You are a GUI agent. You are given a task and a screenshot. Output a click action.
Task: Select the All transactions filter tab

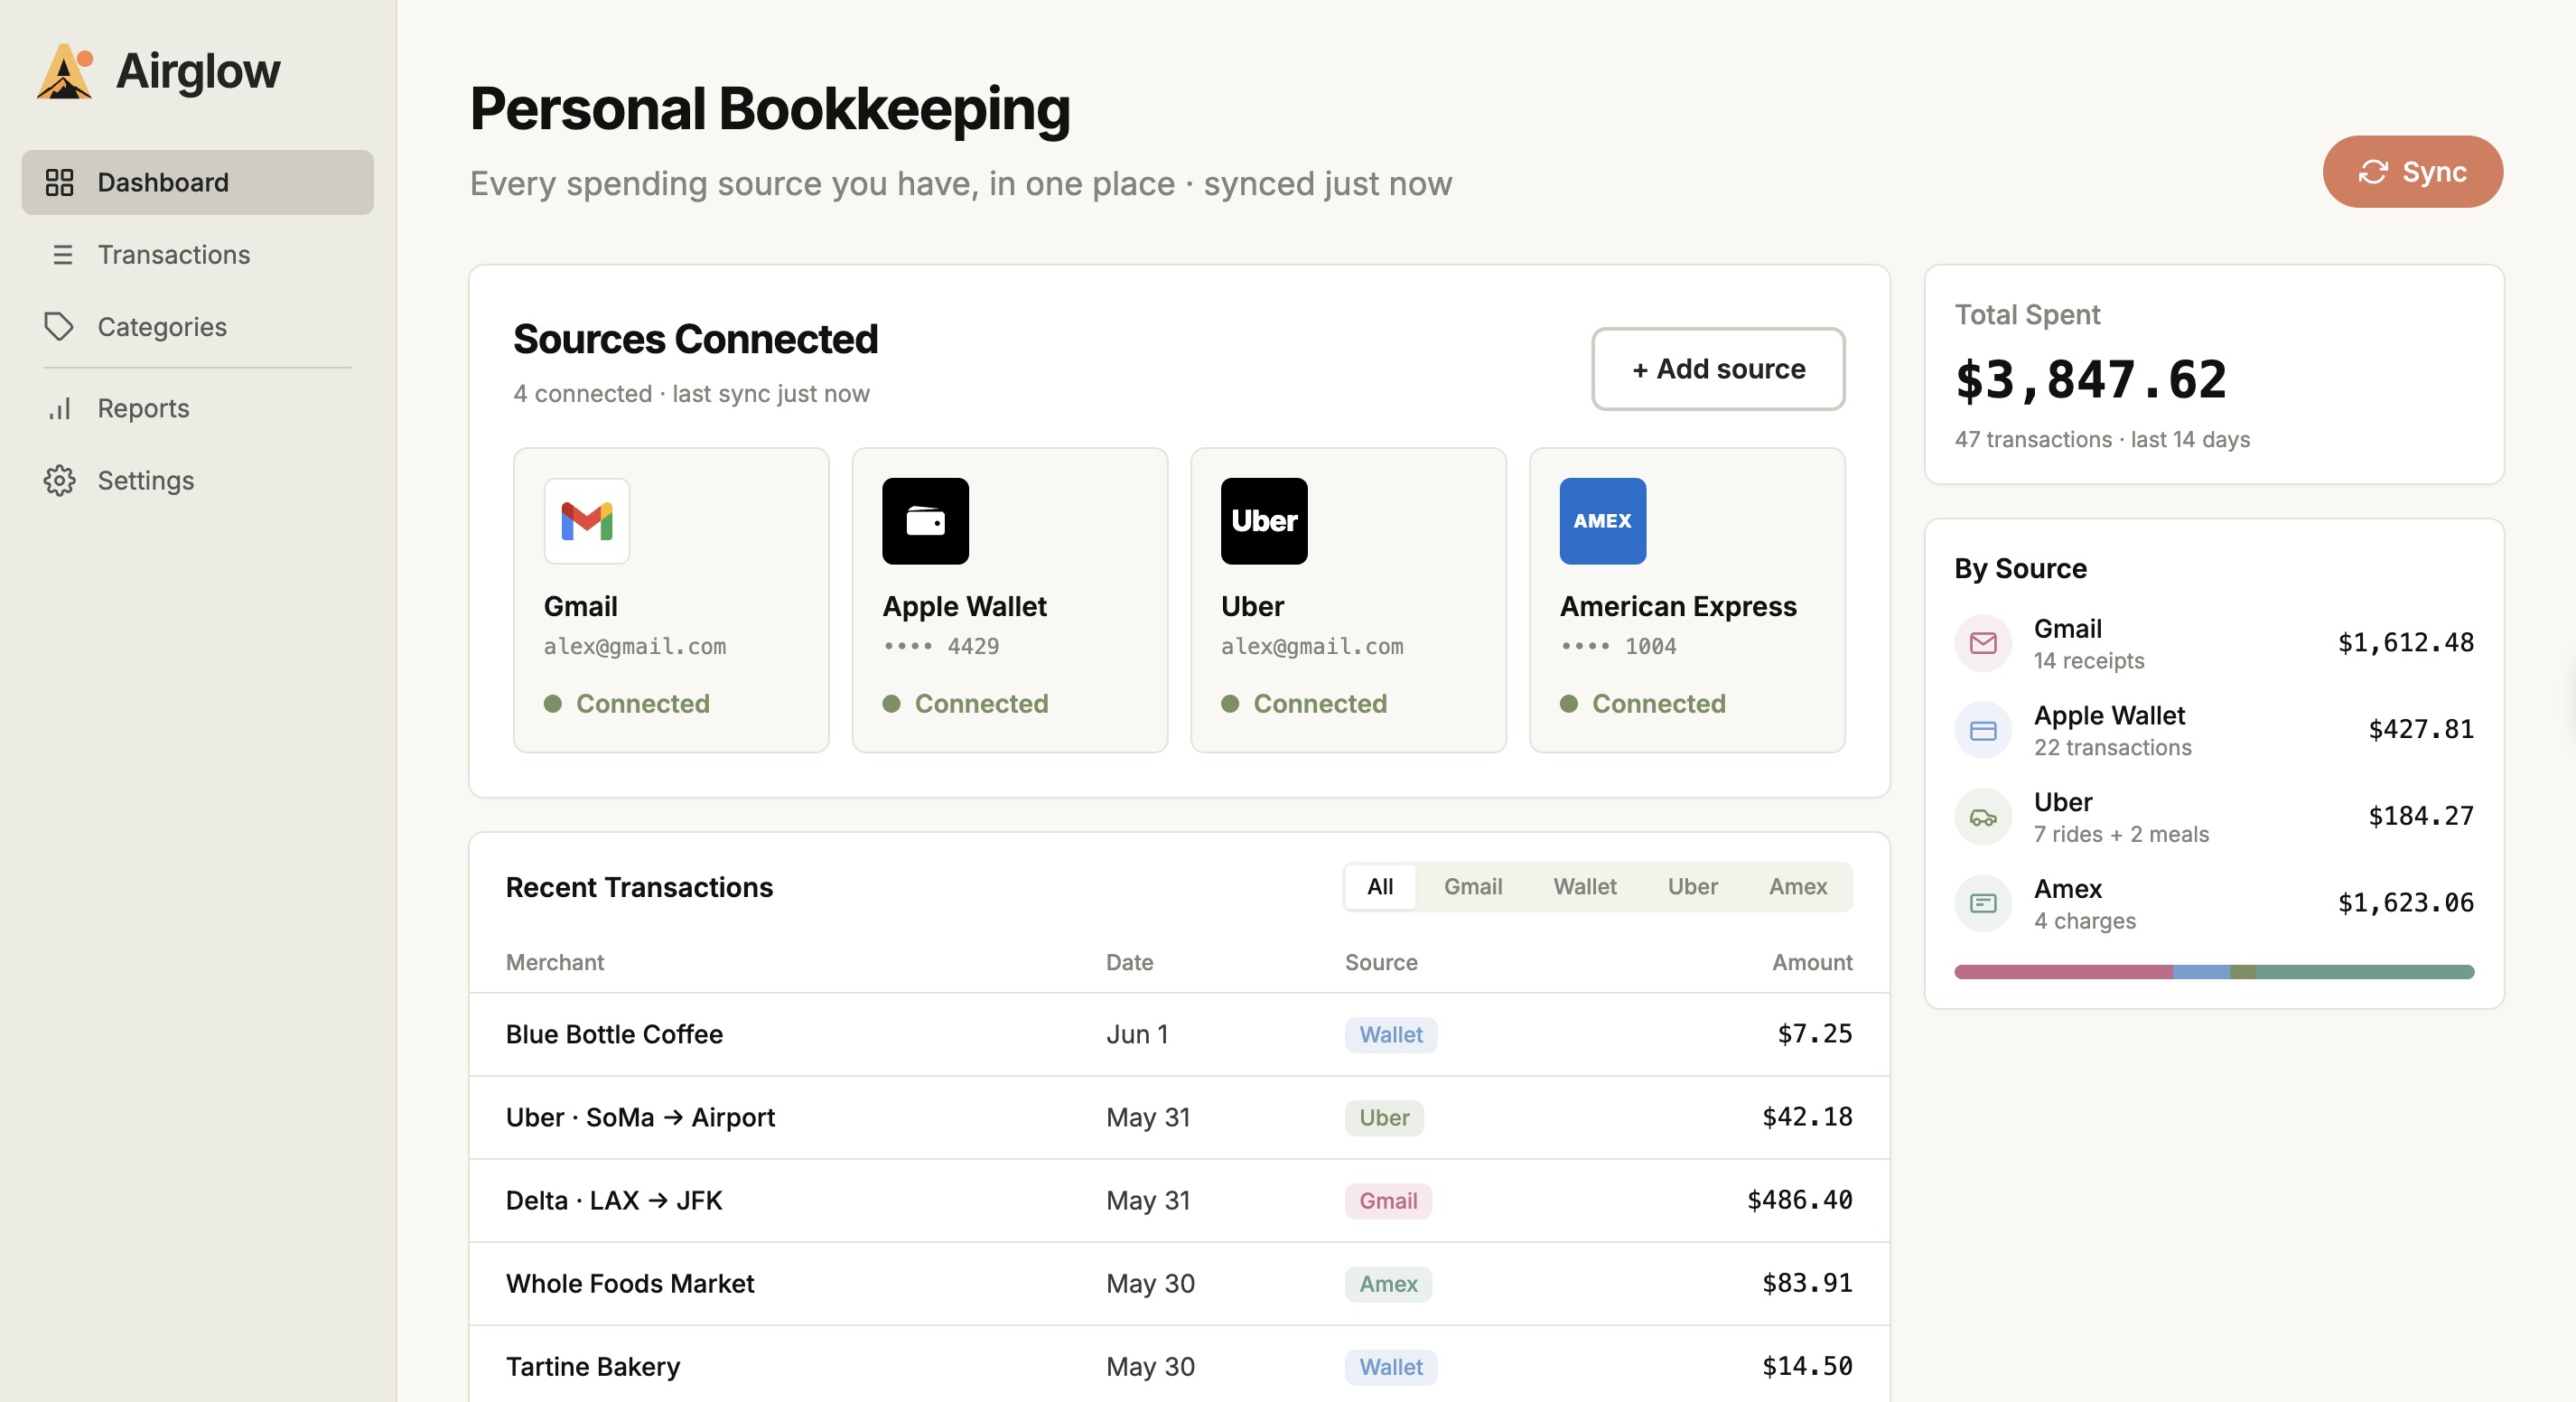click(1380, 886)
